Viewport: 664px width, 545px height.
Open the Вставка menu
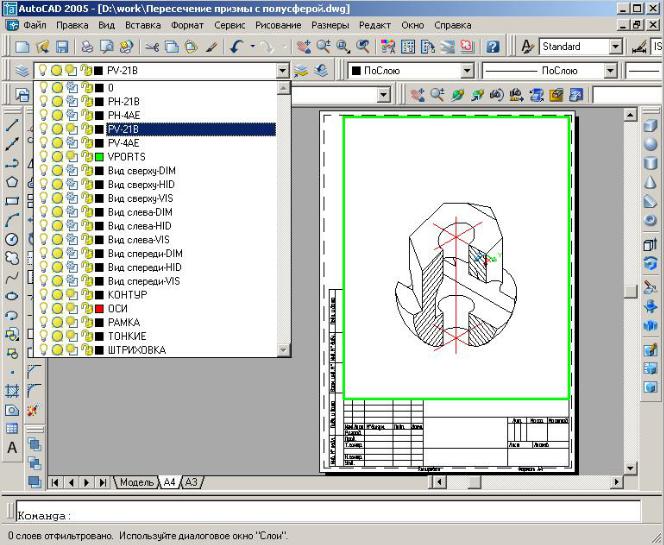(143, 25)
